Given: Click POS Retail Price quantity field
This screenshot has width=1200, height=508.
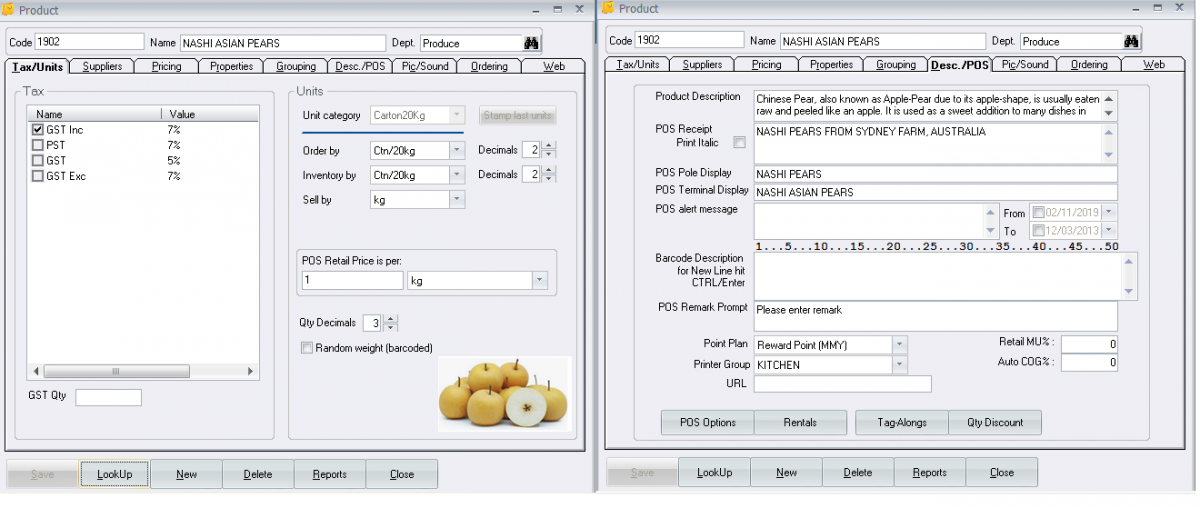Looking at the screenshot, I should [353, 281].
